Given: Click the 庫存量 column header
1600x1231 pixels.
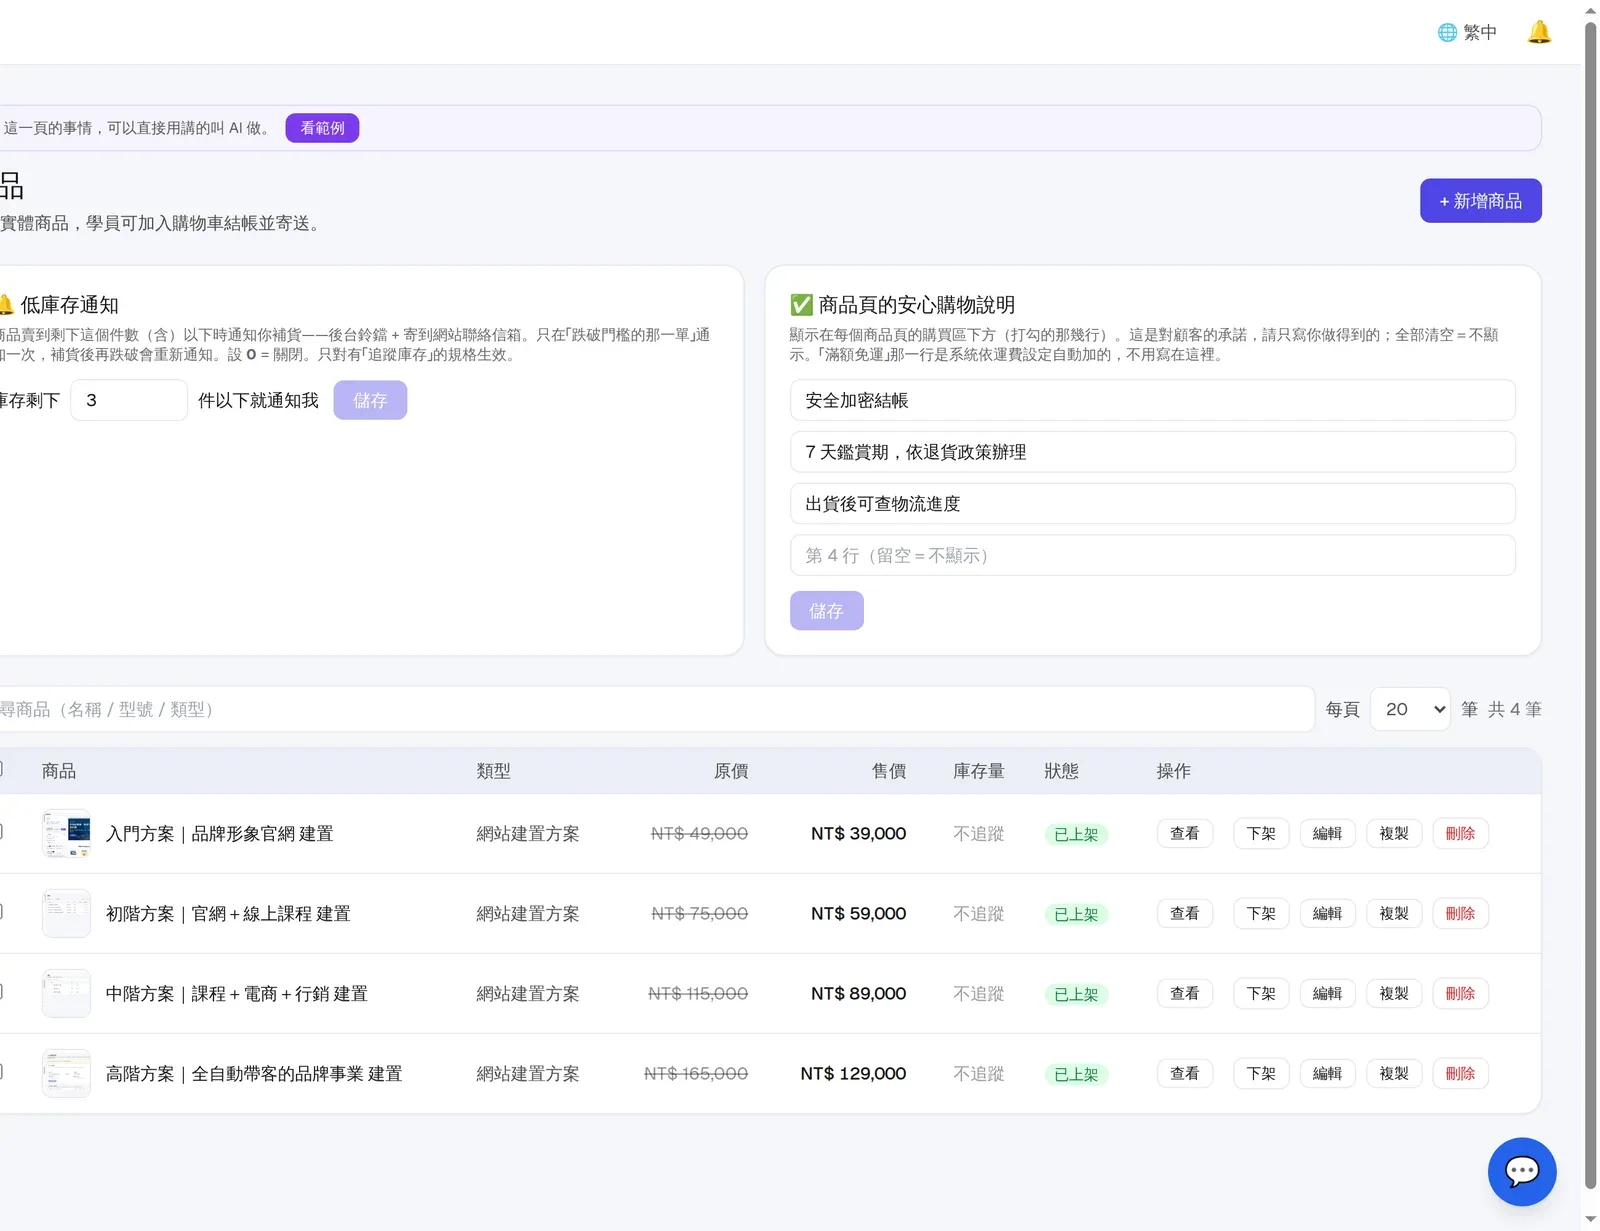Looking at the screenshot, I should (x=978, y=771).
